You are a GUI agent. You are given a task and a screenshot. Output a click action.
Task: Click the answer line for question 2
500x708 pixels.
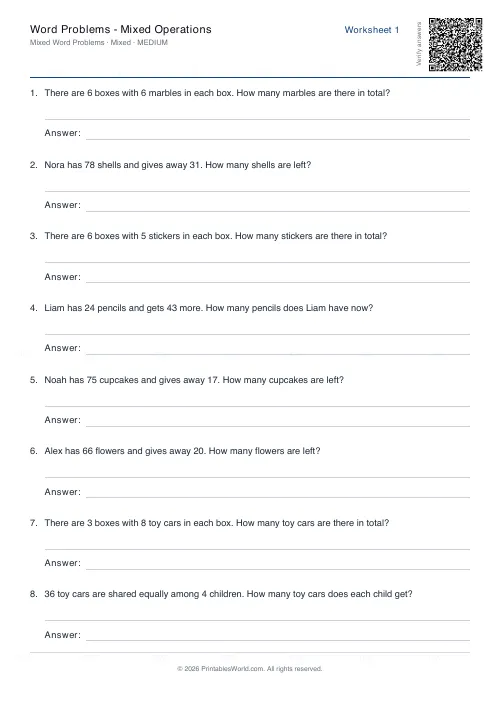click(278, 207)
